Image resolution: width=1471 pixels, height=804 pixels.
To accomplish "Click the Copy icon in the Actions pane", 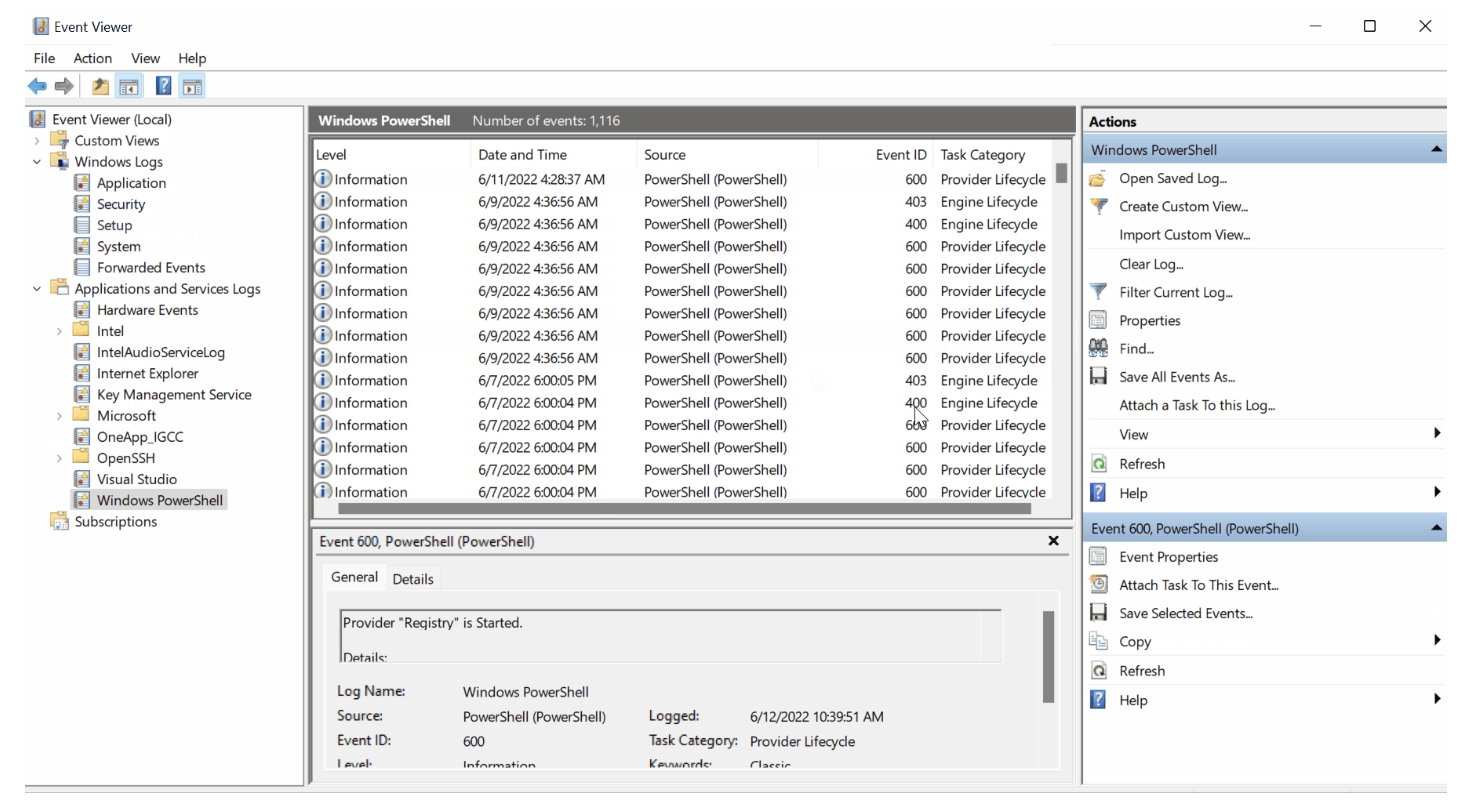I will pyautogui.click(x=1098, y=642).
